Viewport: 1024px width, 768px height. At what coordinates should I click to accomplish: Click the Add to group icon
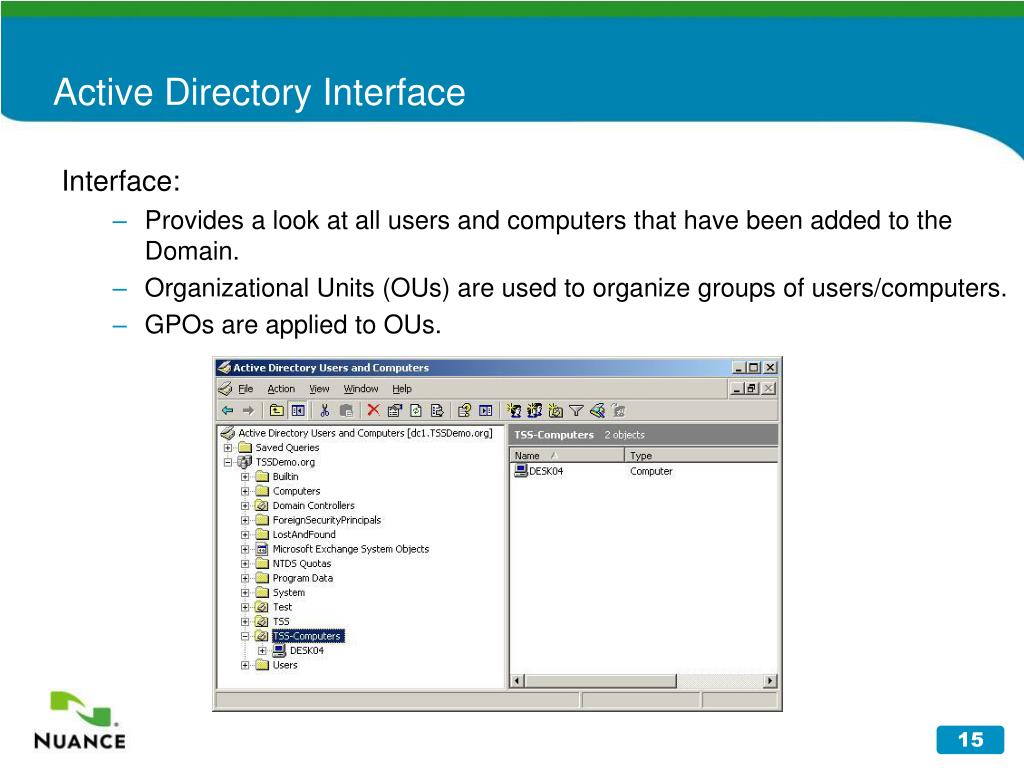618,410
